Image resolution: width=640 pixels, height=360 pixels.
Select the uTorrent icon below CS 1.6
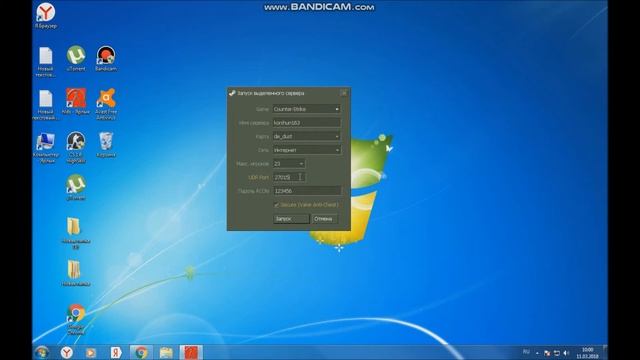coord(76,187)
